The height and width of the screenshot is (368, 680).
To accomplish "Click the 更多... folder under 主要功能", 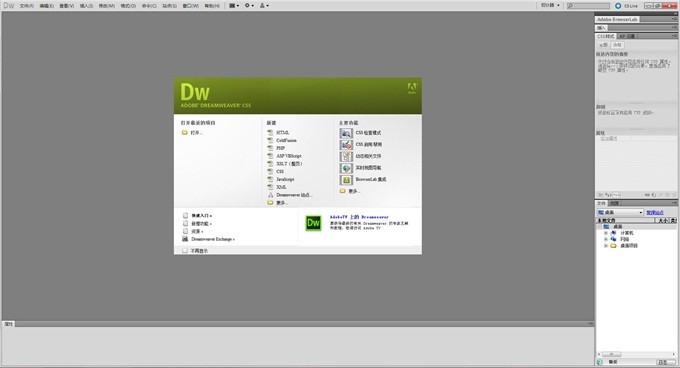I will (x=343, y=191).
